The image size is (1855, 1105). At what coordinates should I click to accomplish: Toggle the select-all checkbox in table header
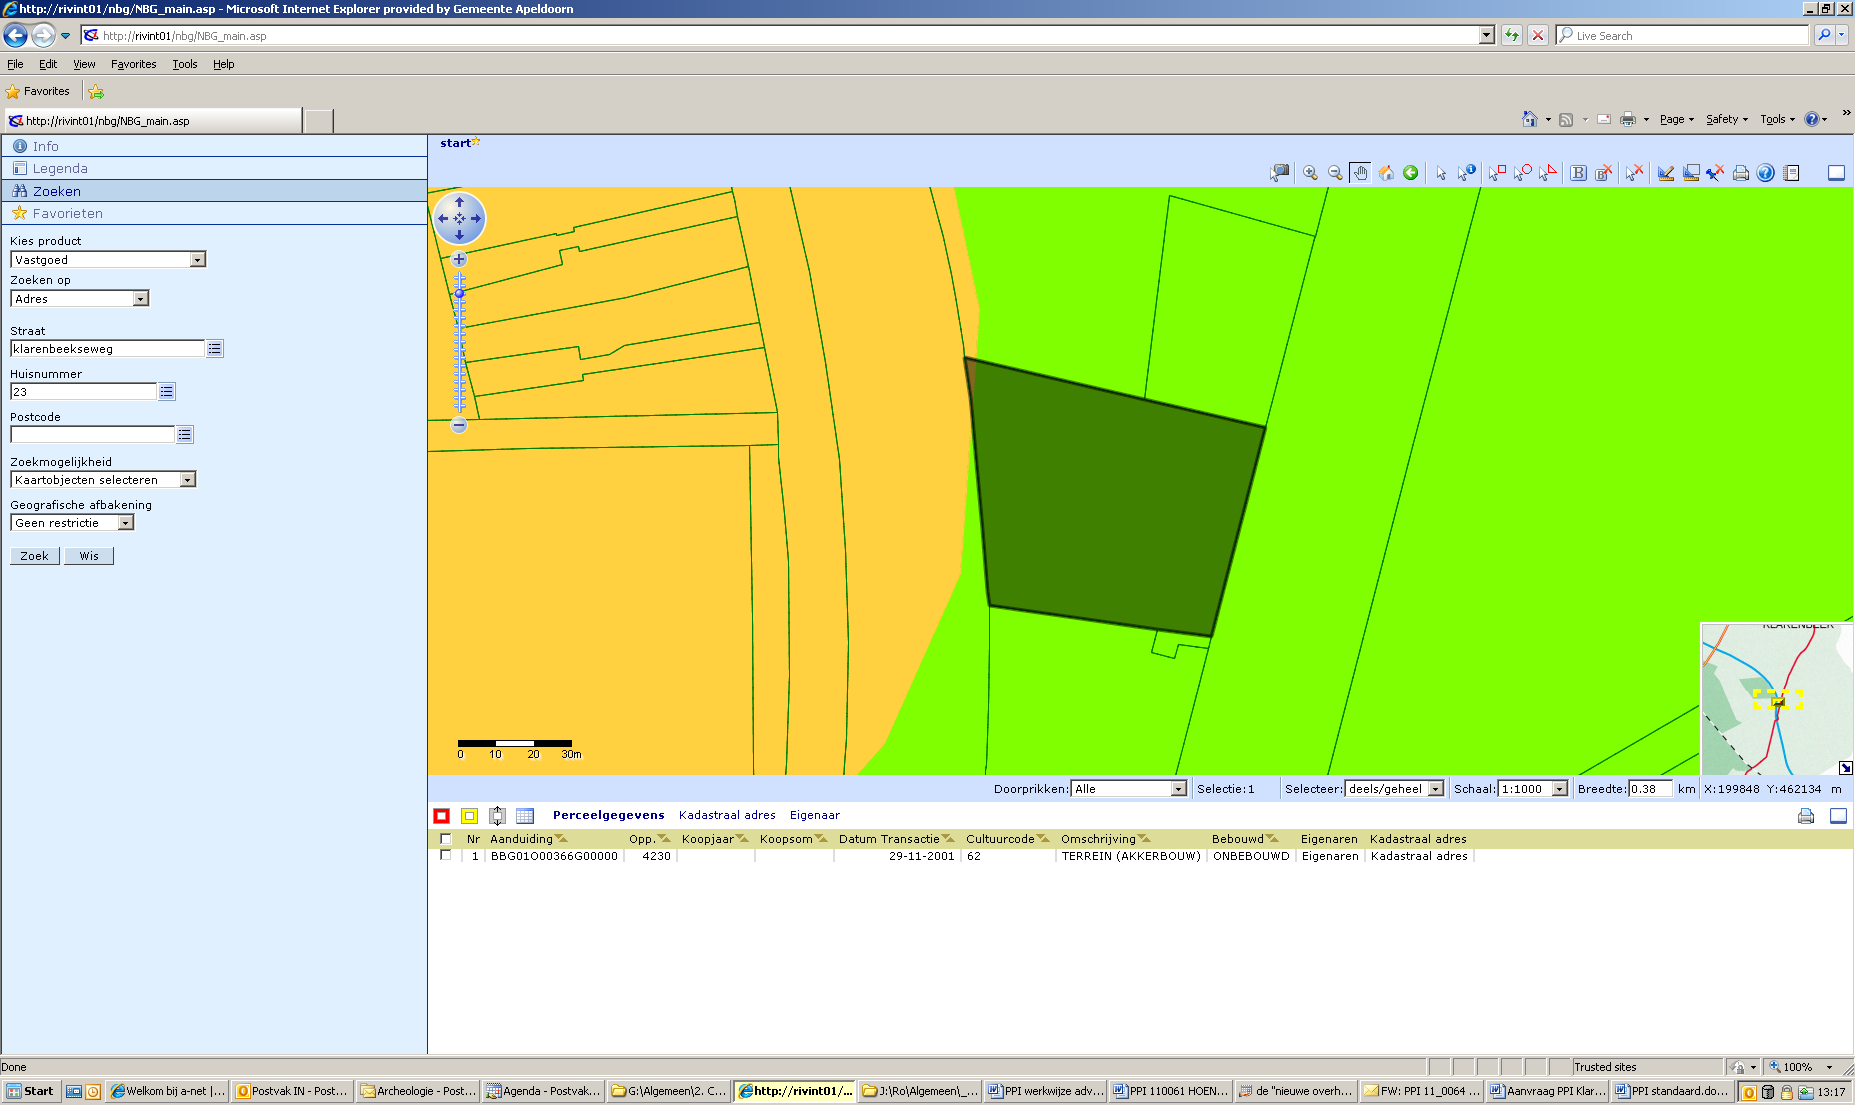(446, 839)
